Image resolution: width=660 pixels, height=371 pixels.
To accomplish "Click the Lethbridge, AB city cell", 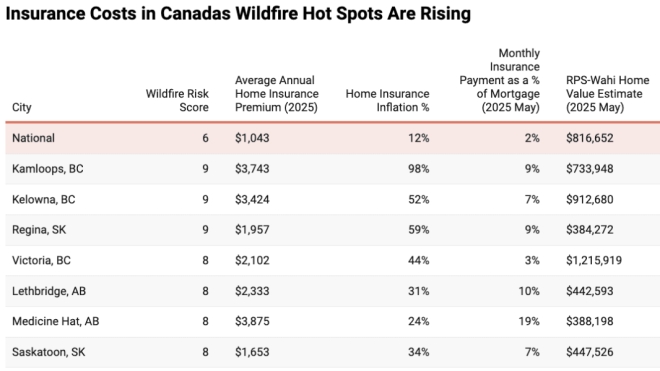I will [49, 291].
